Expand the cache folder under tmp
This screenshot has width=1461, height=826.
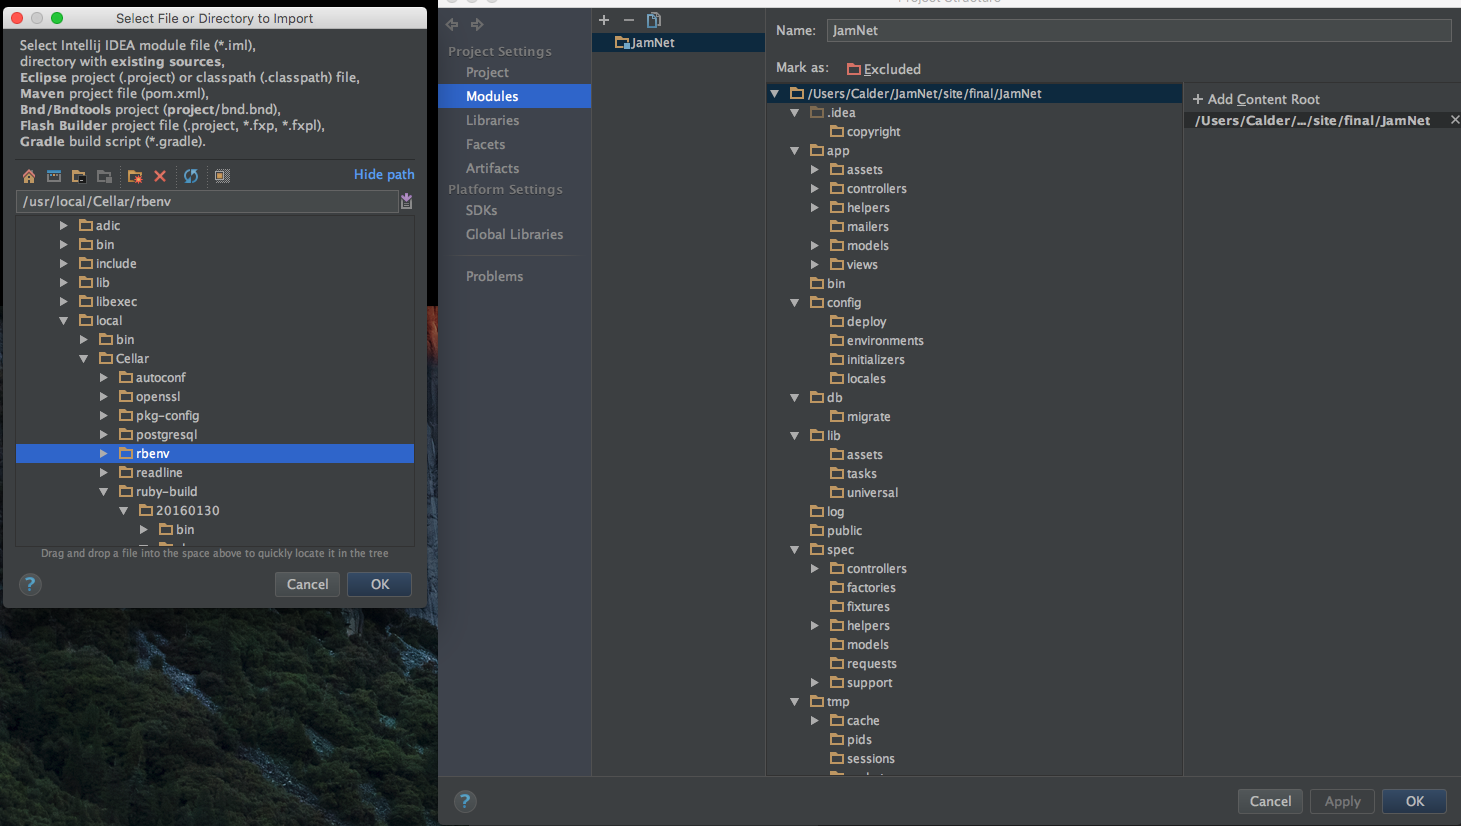[815, 721]
